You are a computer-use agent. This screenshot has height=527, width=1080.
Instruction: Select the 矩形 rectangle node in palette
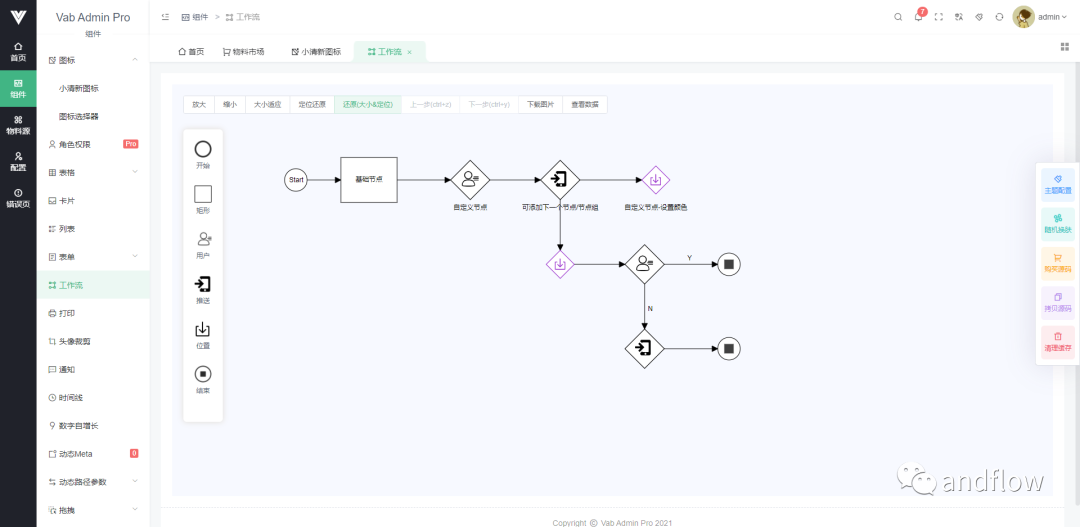pyautogui.click(x=203, y=194)
